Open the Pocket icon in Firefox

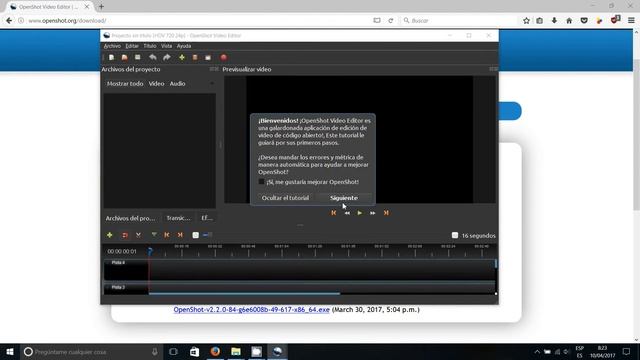(584, 20)
